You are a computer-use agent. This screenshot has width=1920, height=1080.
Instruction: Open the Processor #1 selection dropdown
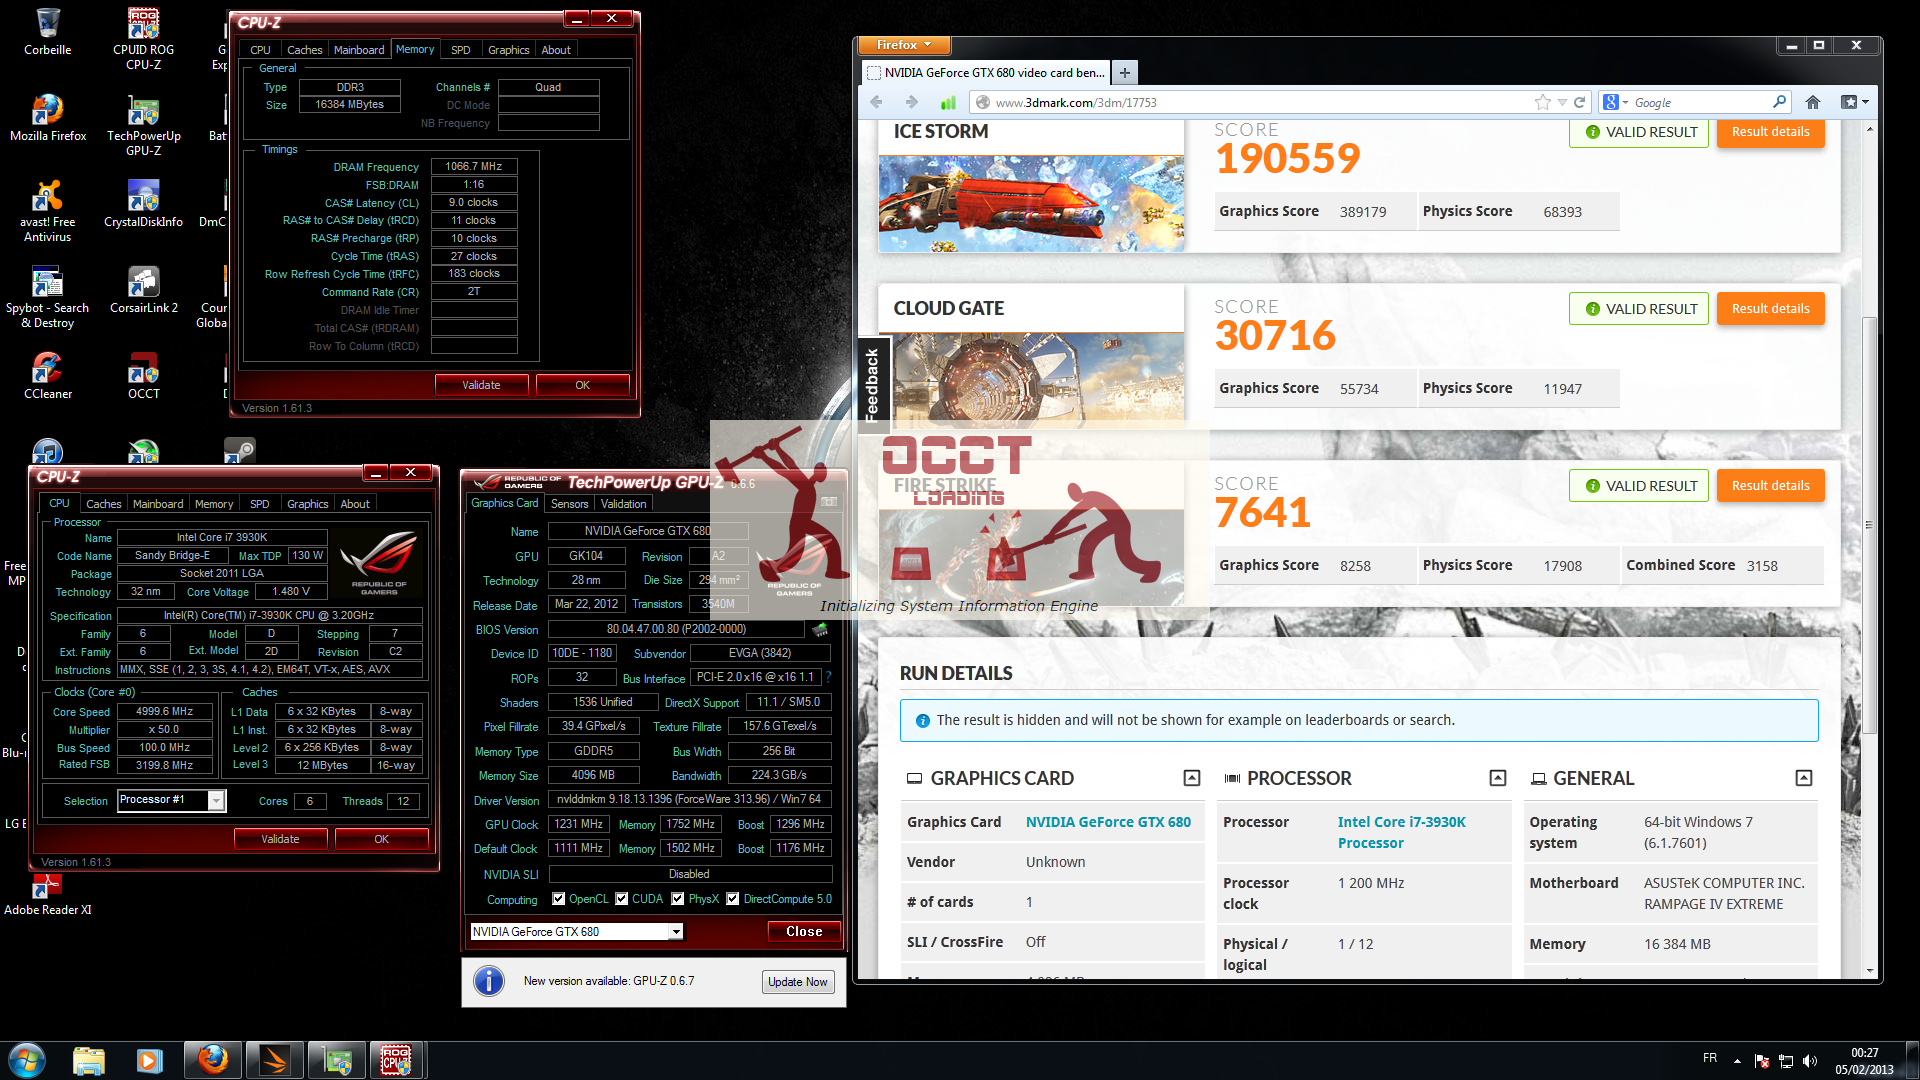[216, 800]
